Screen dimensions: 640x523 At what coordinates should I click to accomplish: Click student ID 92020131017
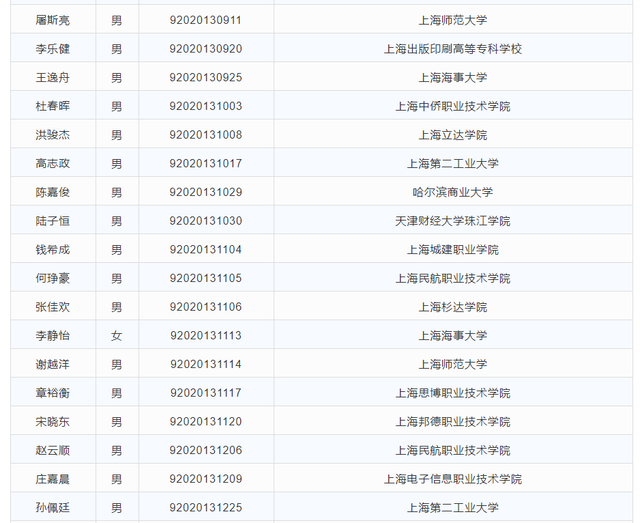[x=206, y=164]
